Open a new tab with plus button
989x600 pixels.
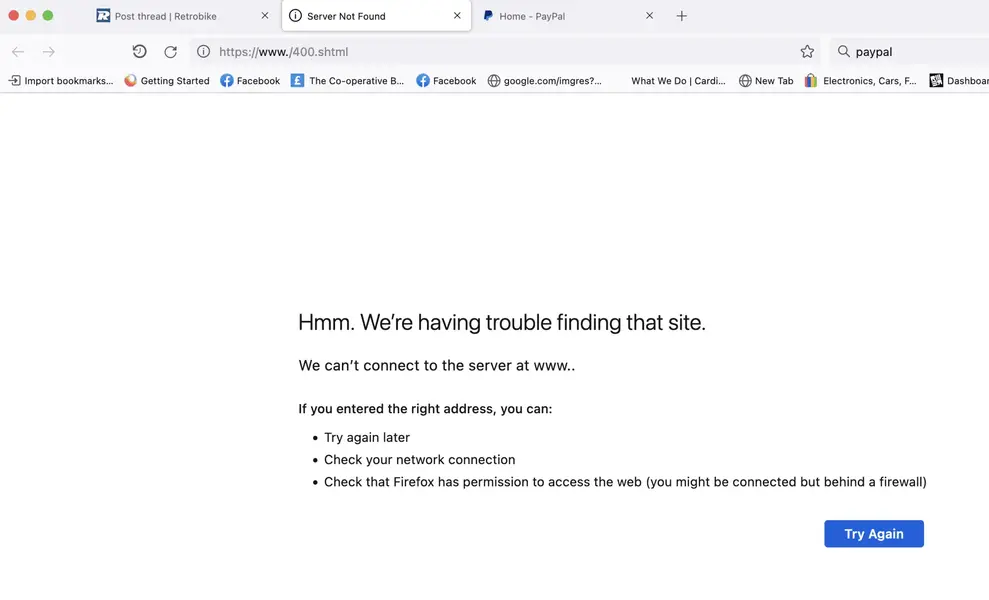(682, 16)
